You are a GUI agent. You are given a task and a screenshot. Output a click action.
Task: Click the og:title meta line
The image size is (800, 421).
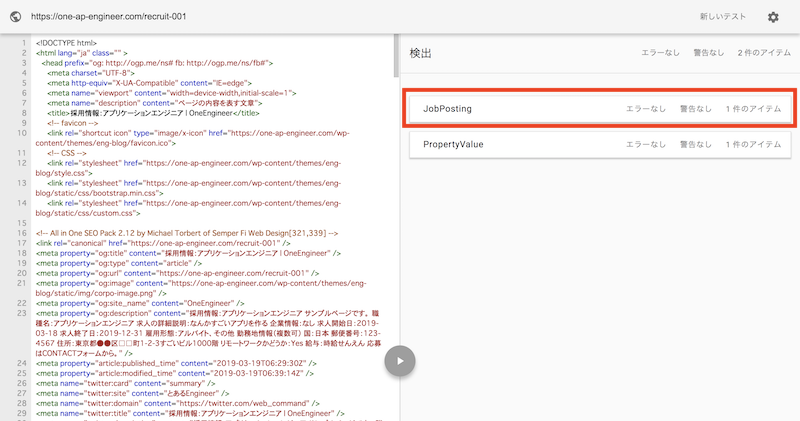click(188, 253)
